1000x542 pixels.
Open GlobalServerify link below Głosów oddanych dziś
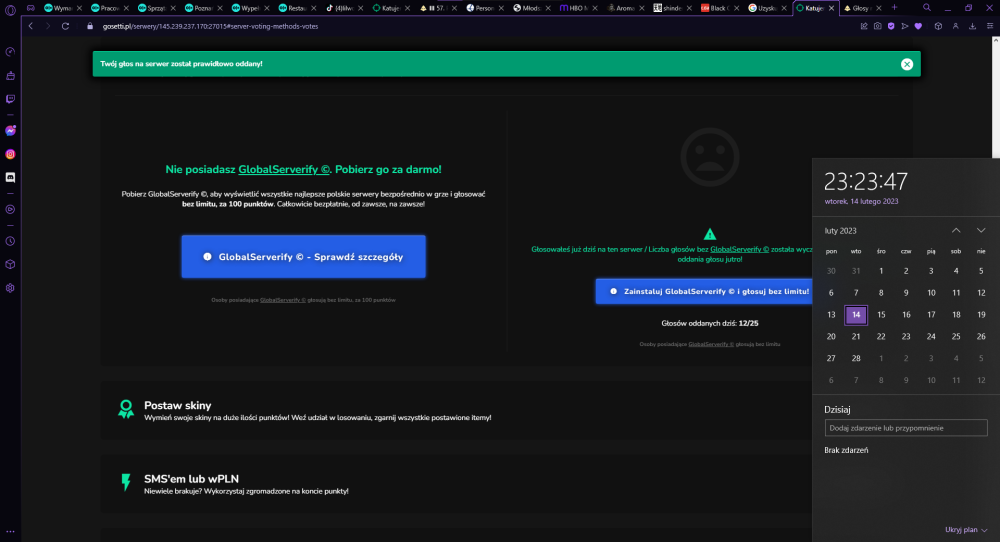click(x=711, y=344)
